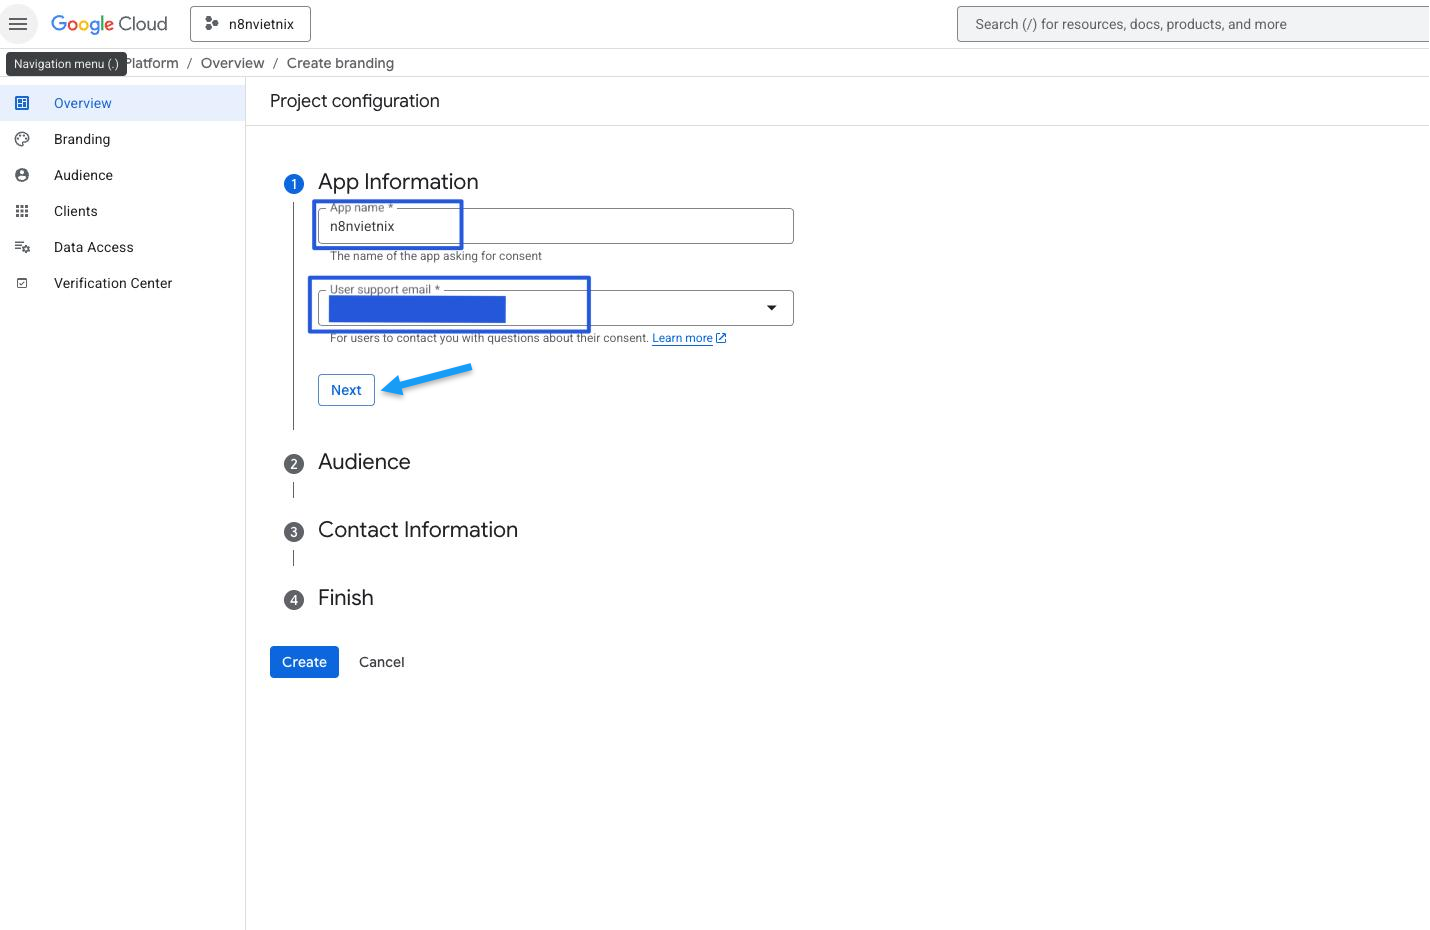This screenshot has width=1430, height=930.
Task: Open the Clients sidebar item
Action: click(122, 211)
